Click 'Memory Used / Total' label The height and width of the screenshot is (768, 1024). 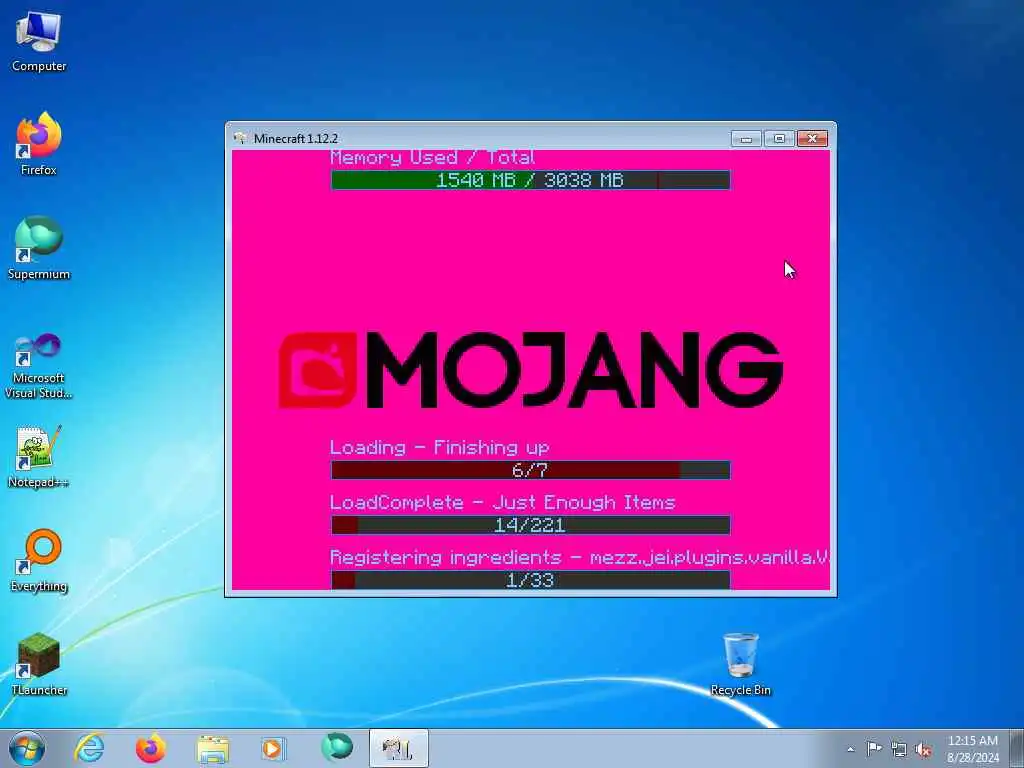(432, 158)
